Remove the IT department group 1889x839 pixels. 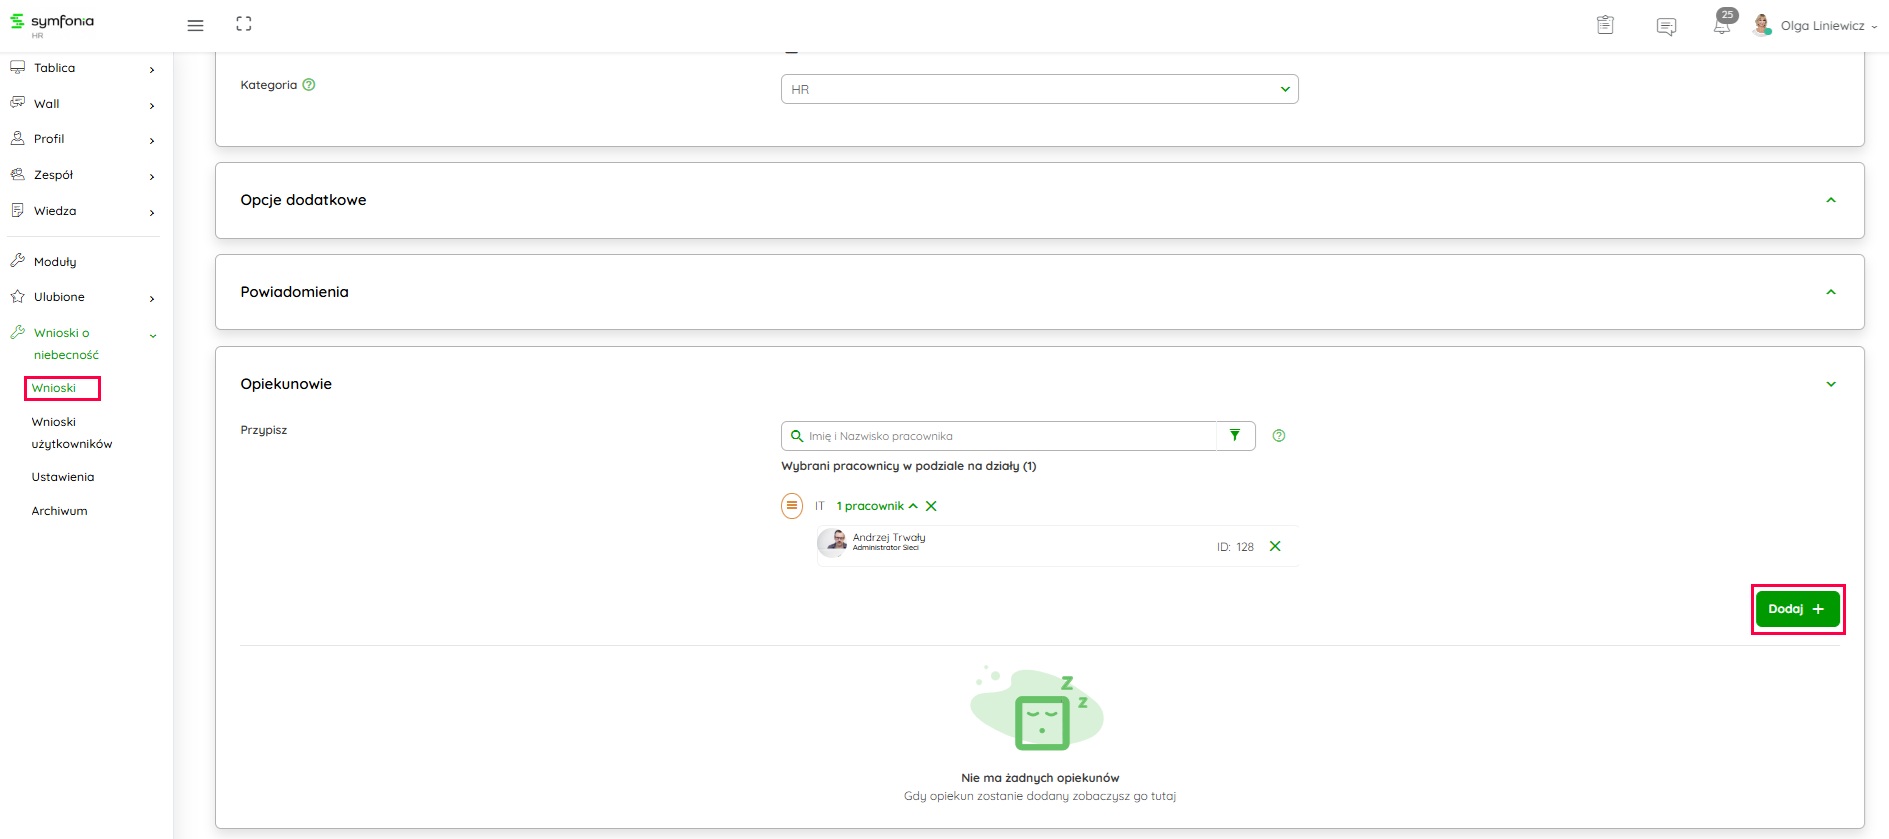(x=931, y=506)
